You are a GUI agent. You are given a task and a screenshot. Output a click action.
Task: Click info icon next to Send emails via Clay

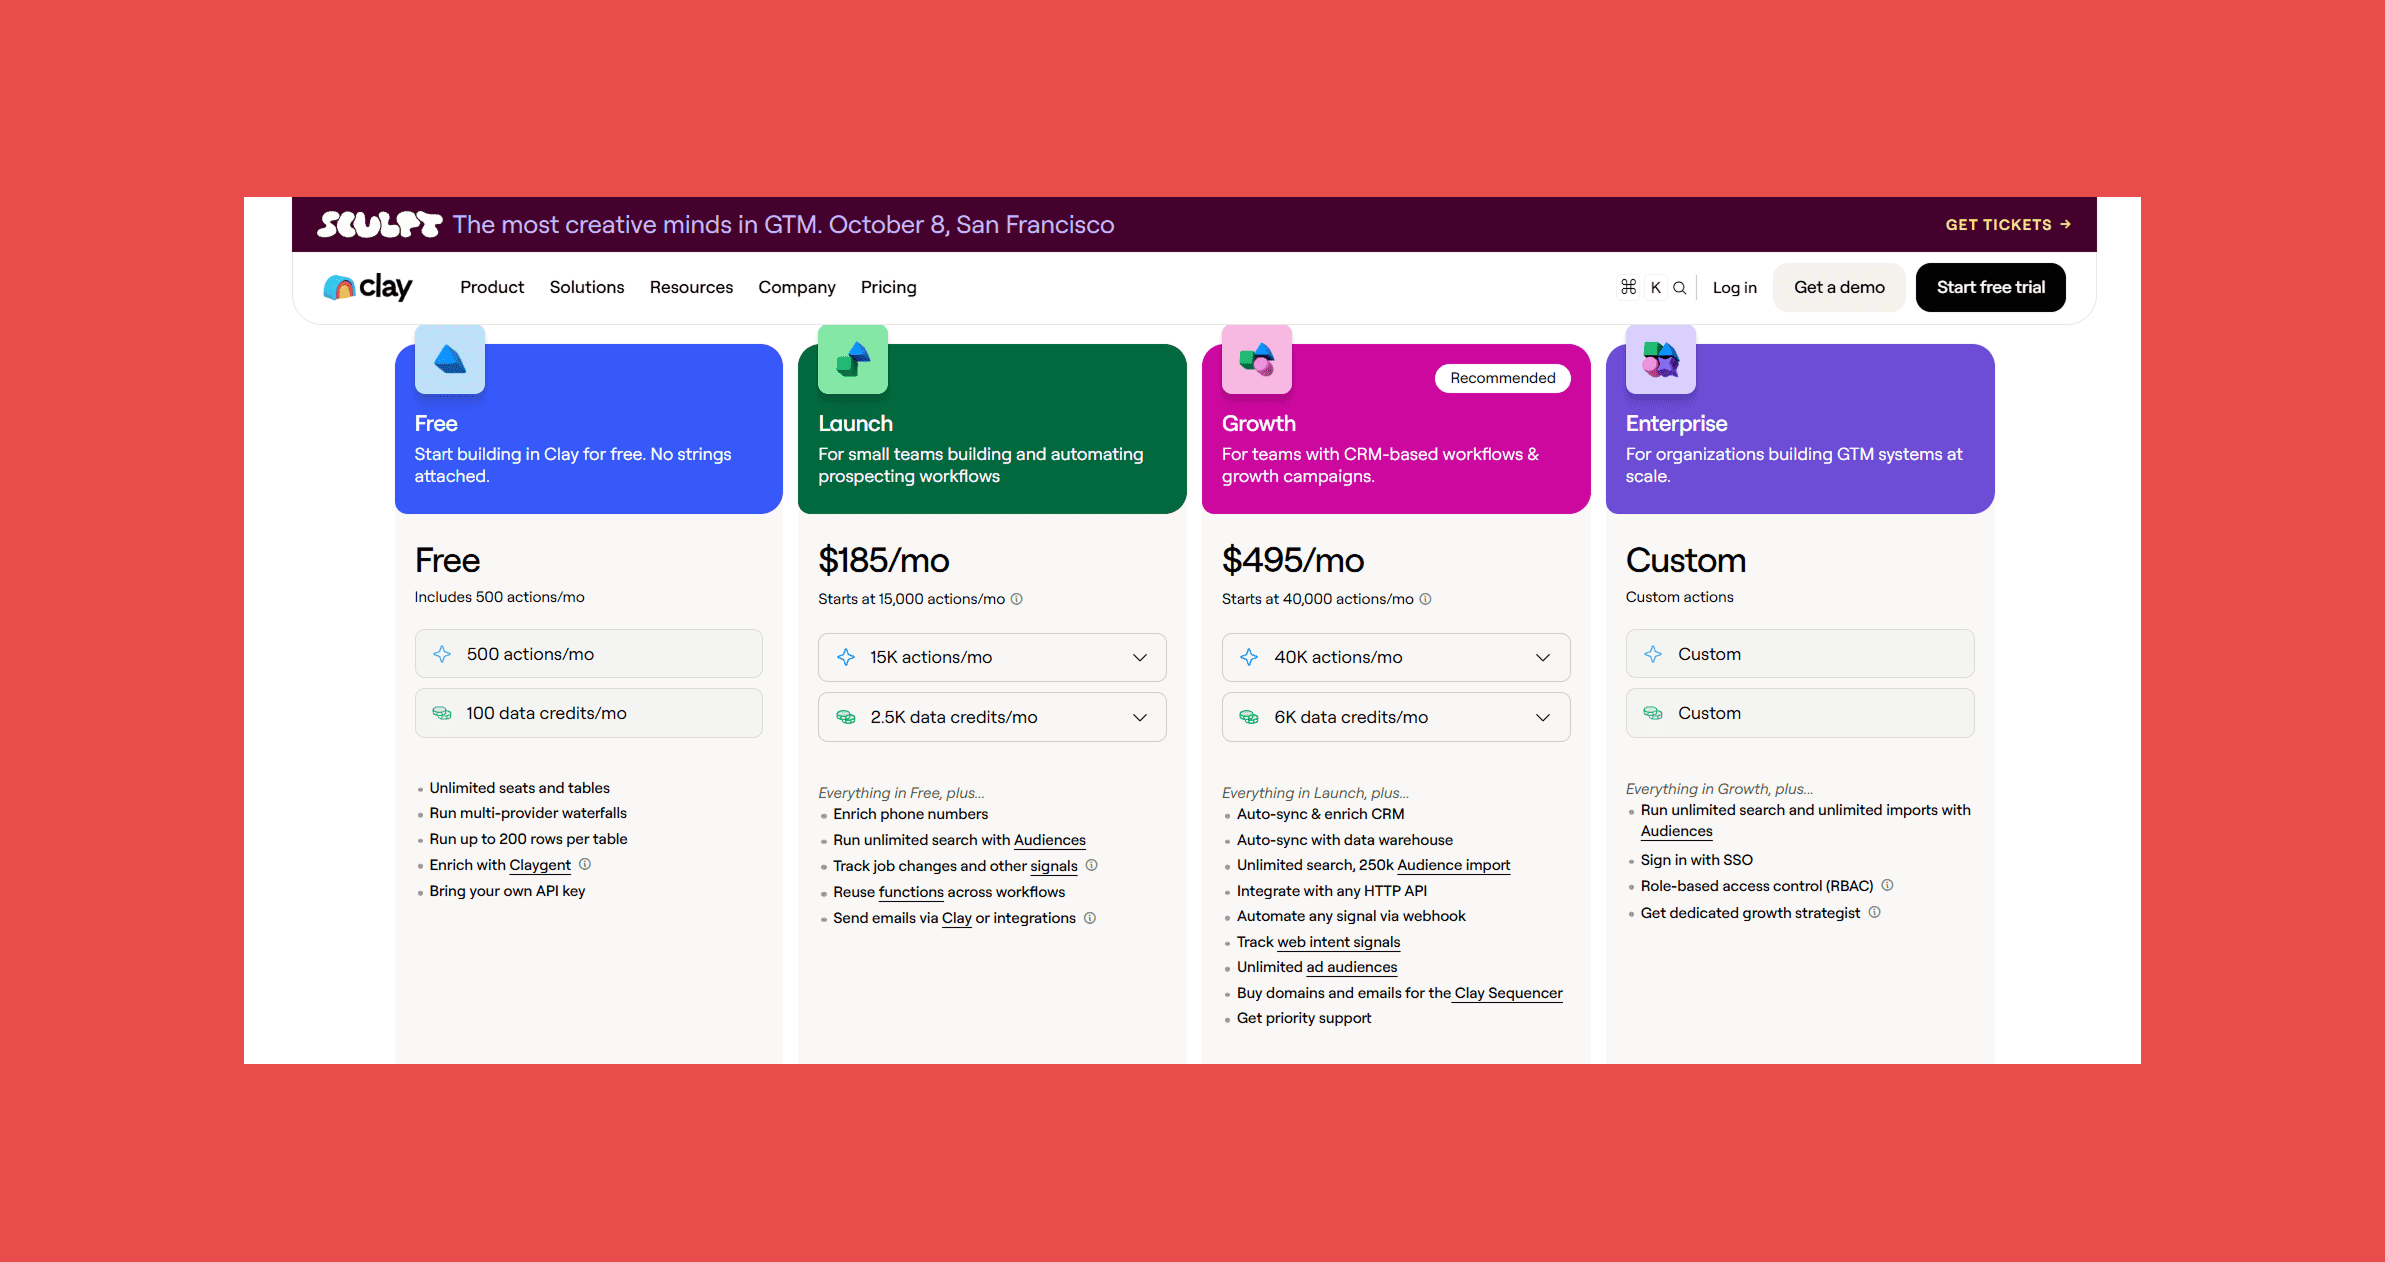tap(1090, 918)
